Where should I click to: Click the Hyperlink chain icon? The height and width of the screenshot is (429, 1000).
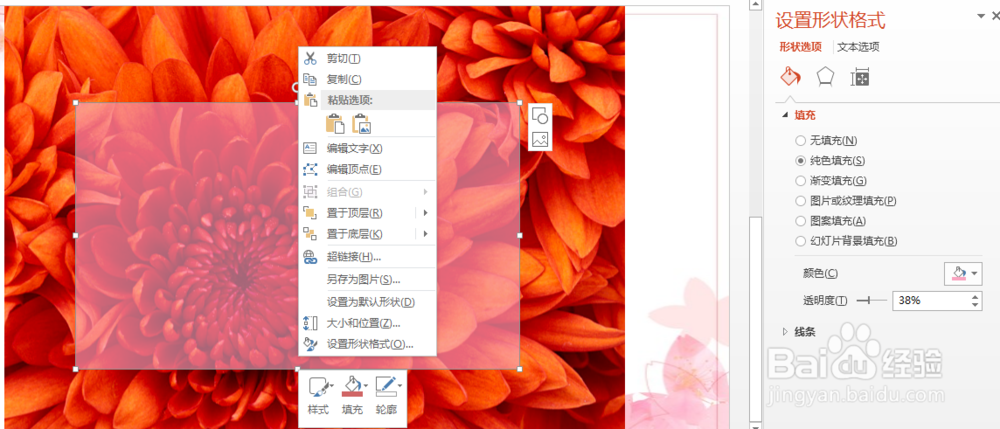310,257
